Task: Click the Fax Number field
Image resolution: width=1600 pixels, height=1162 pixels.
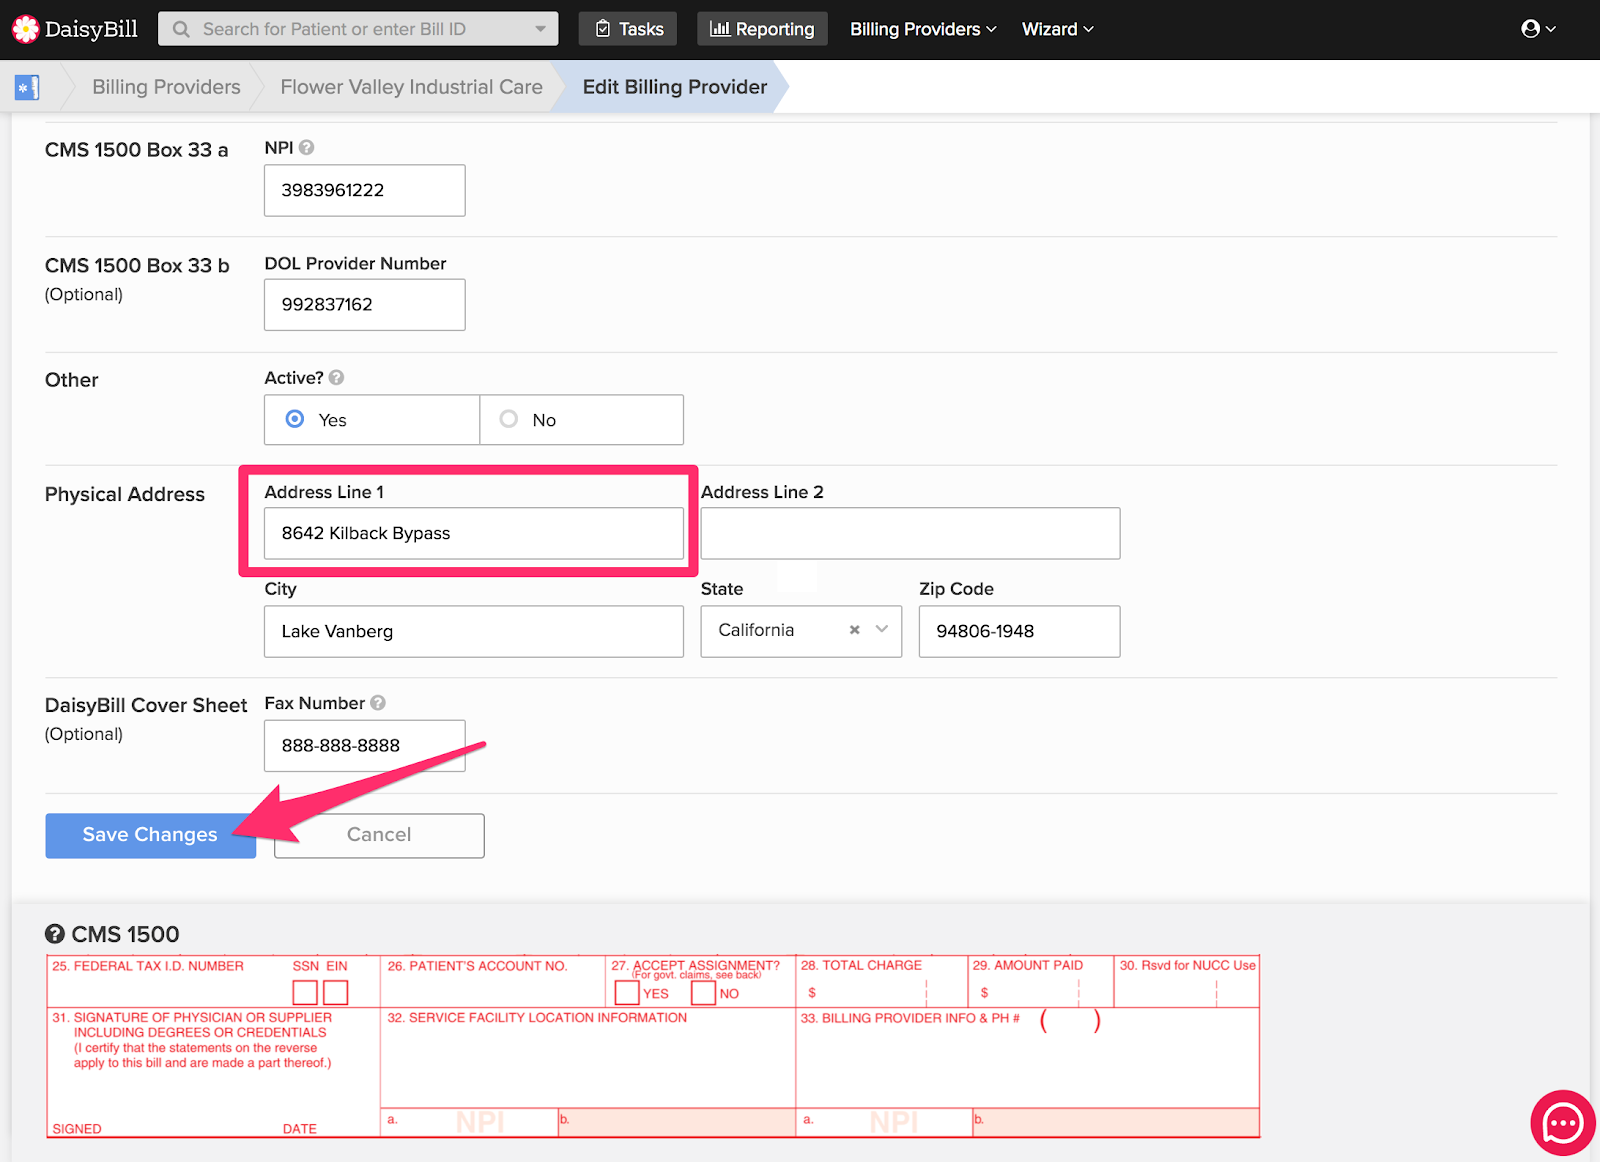Action: pos(365,745)
